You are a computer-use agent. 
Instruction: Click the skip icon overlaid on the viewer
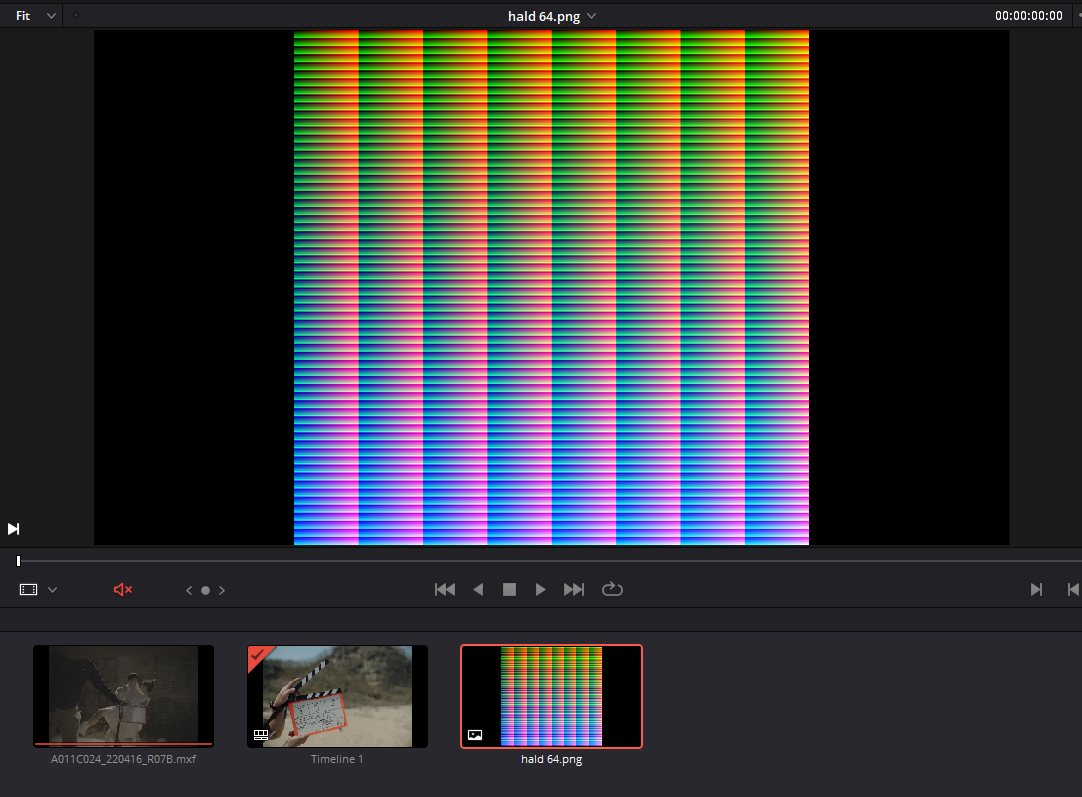(13, 529)
